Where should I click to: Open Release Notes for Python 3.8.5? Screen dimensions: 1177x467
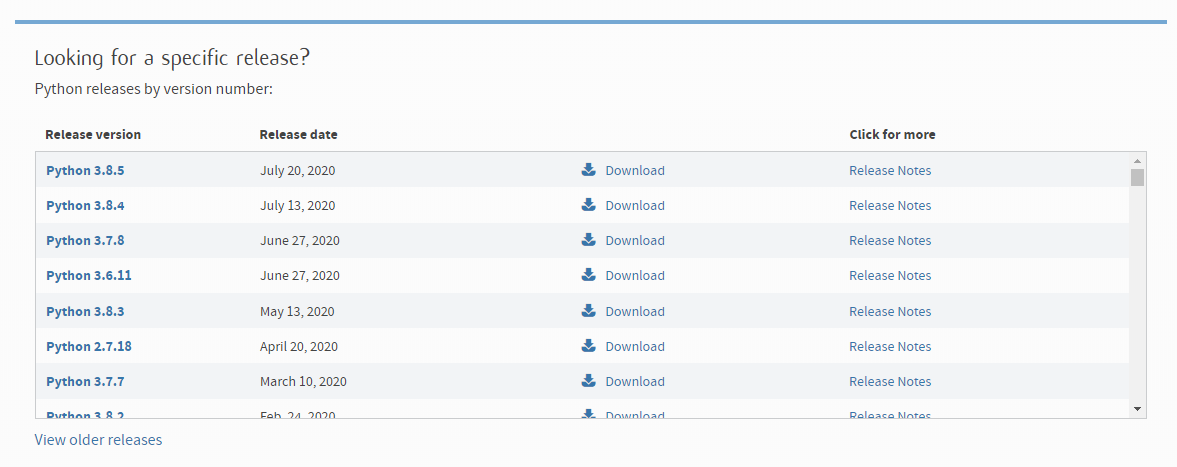pyautogui.click(x=890, y=170)
